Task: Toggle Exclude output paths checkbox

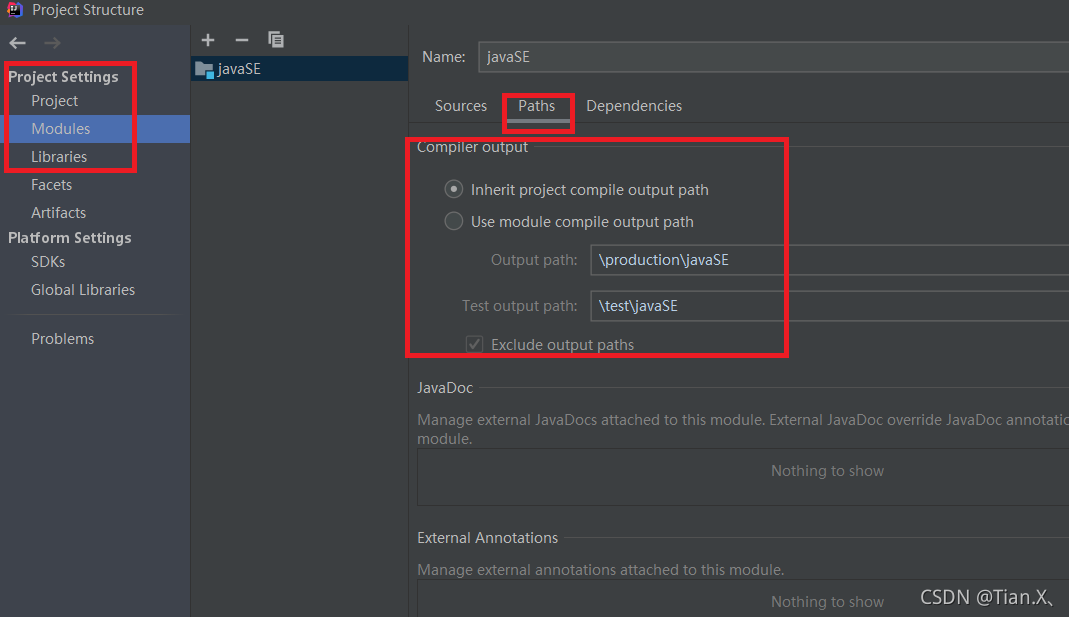Action: [x=475, y=344]
